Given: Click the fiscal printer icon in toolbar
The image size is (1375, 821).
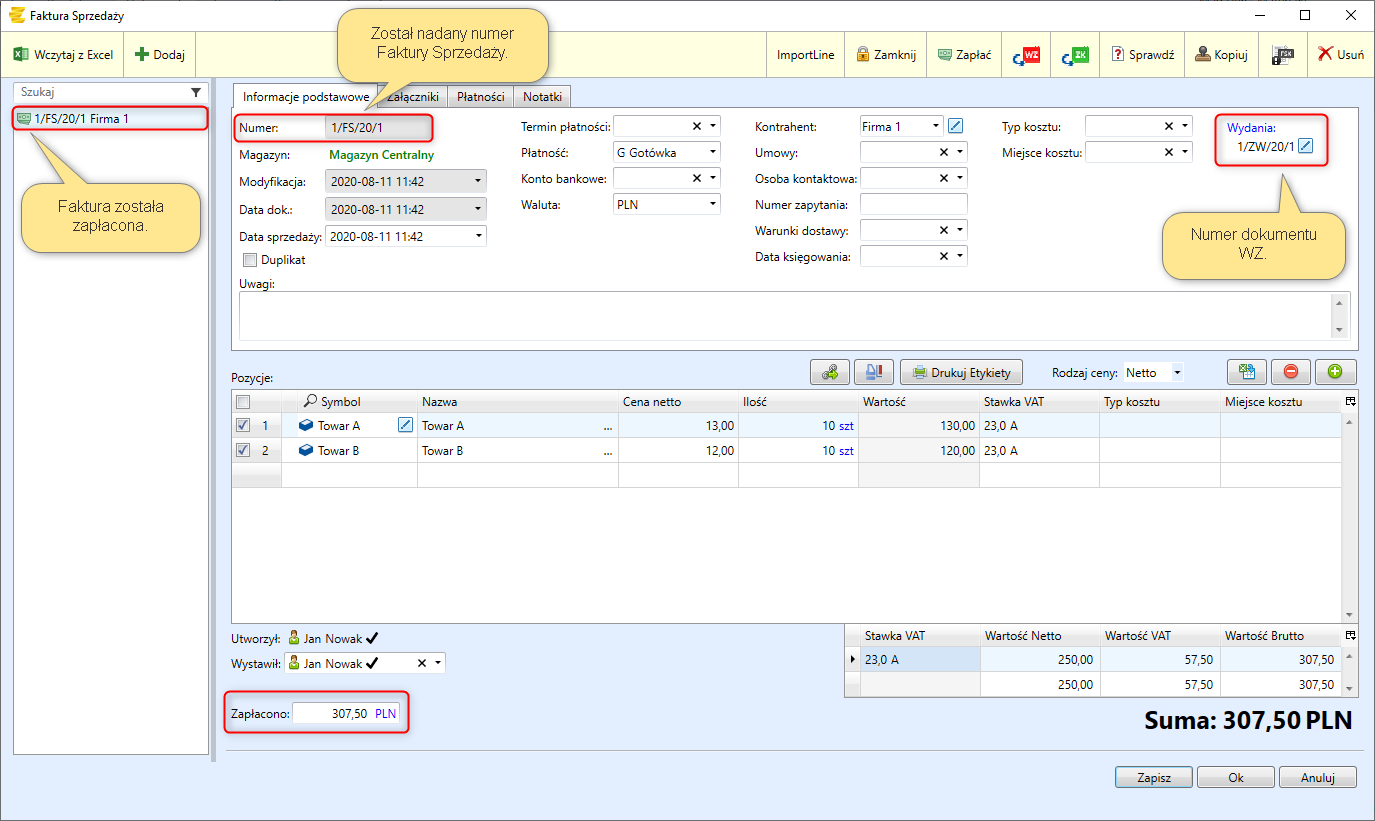Looking at the screenshot, I should click(x=1282, y=55).
